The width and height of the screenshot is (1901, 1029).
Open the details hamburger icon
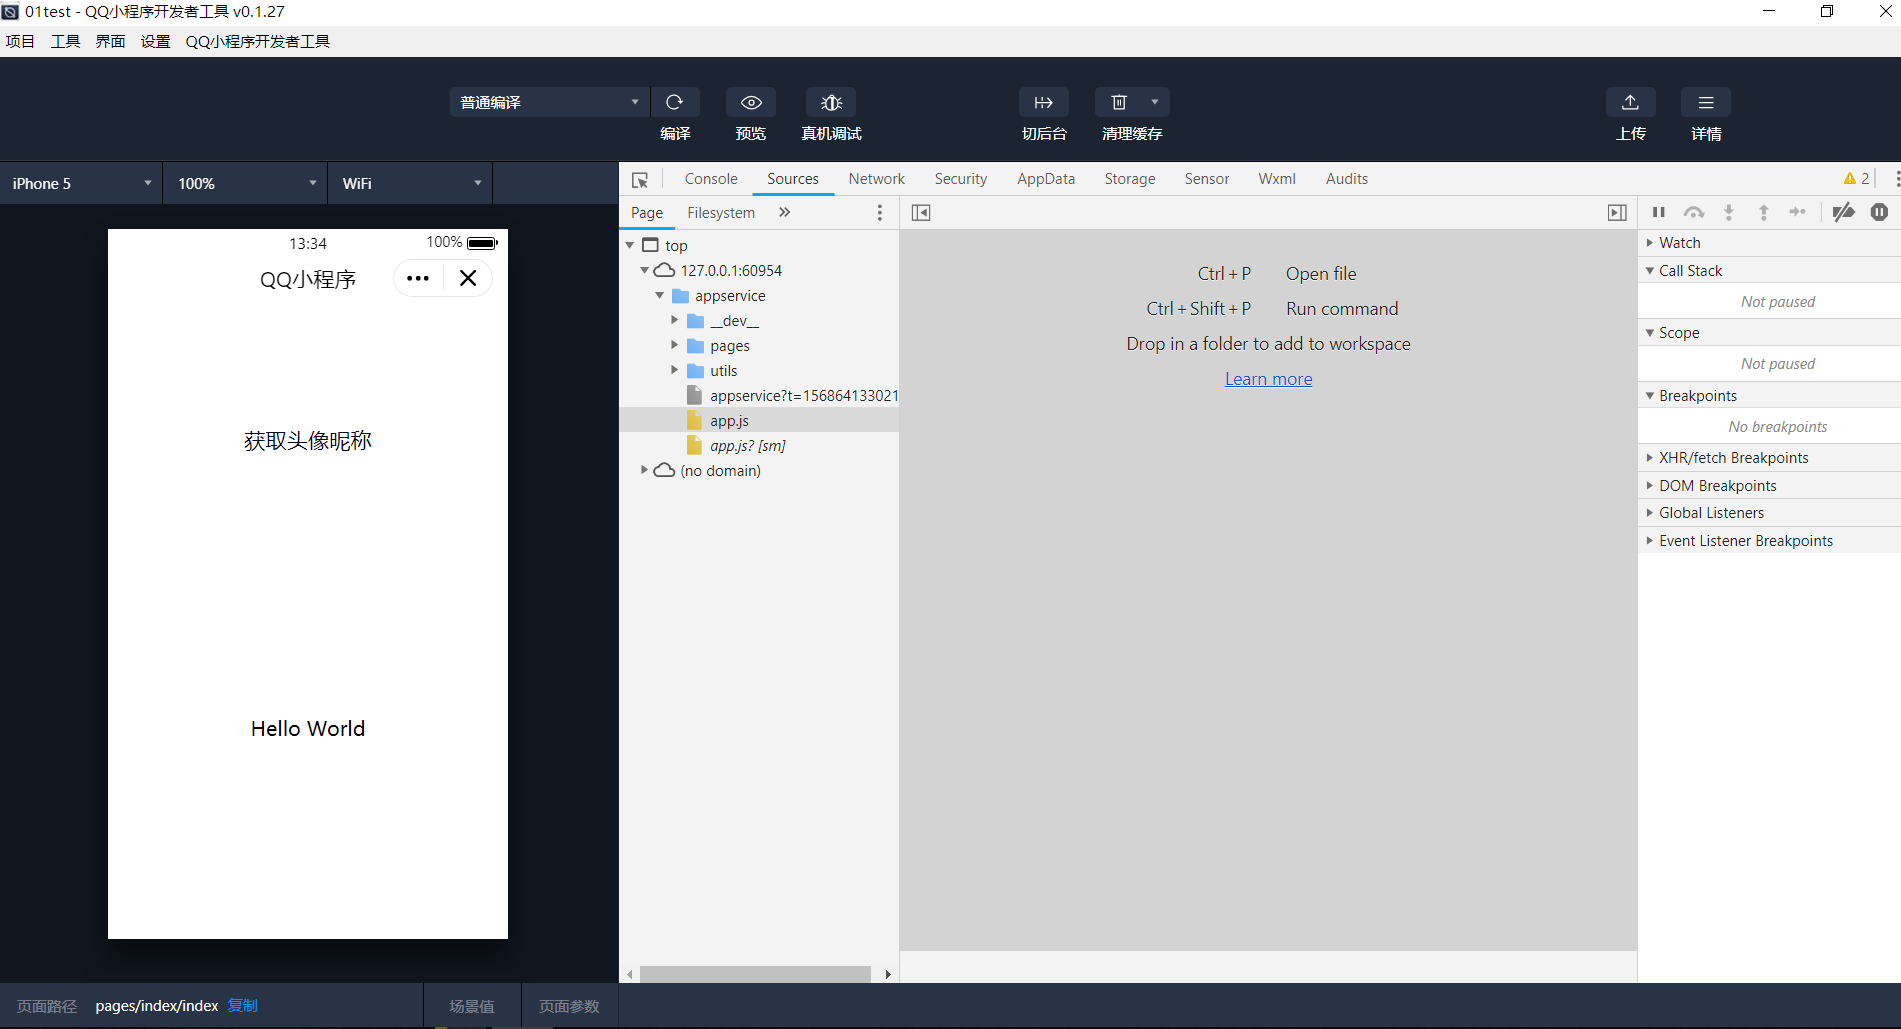pyautogui.click(x=1706, y=102)
